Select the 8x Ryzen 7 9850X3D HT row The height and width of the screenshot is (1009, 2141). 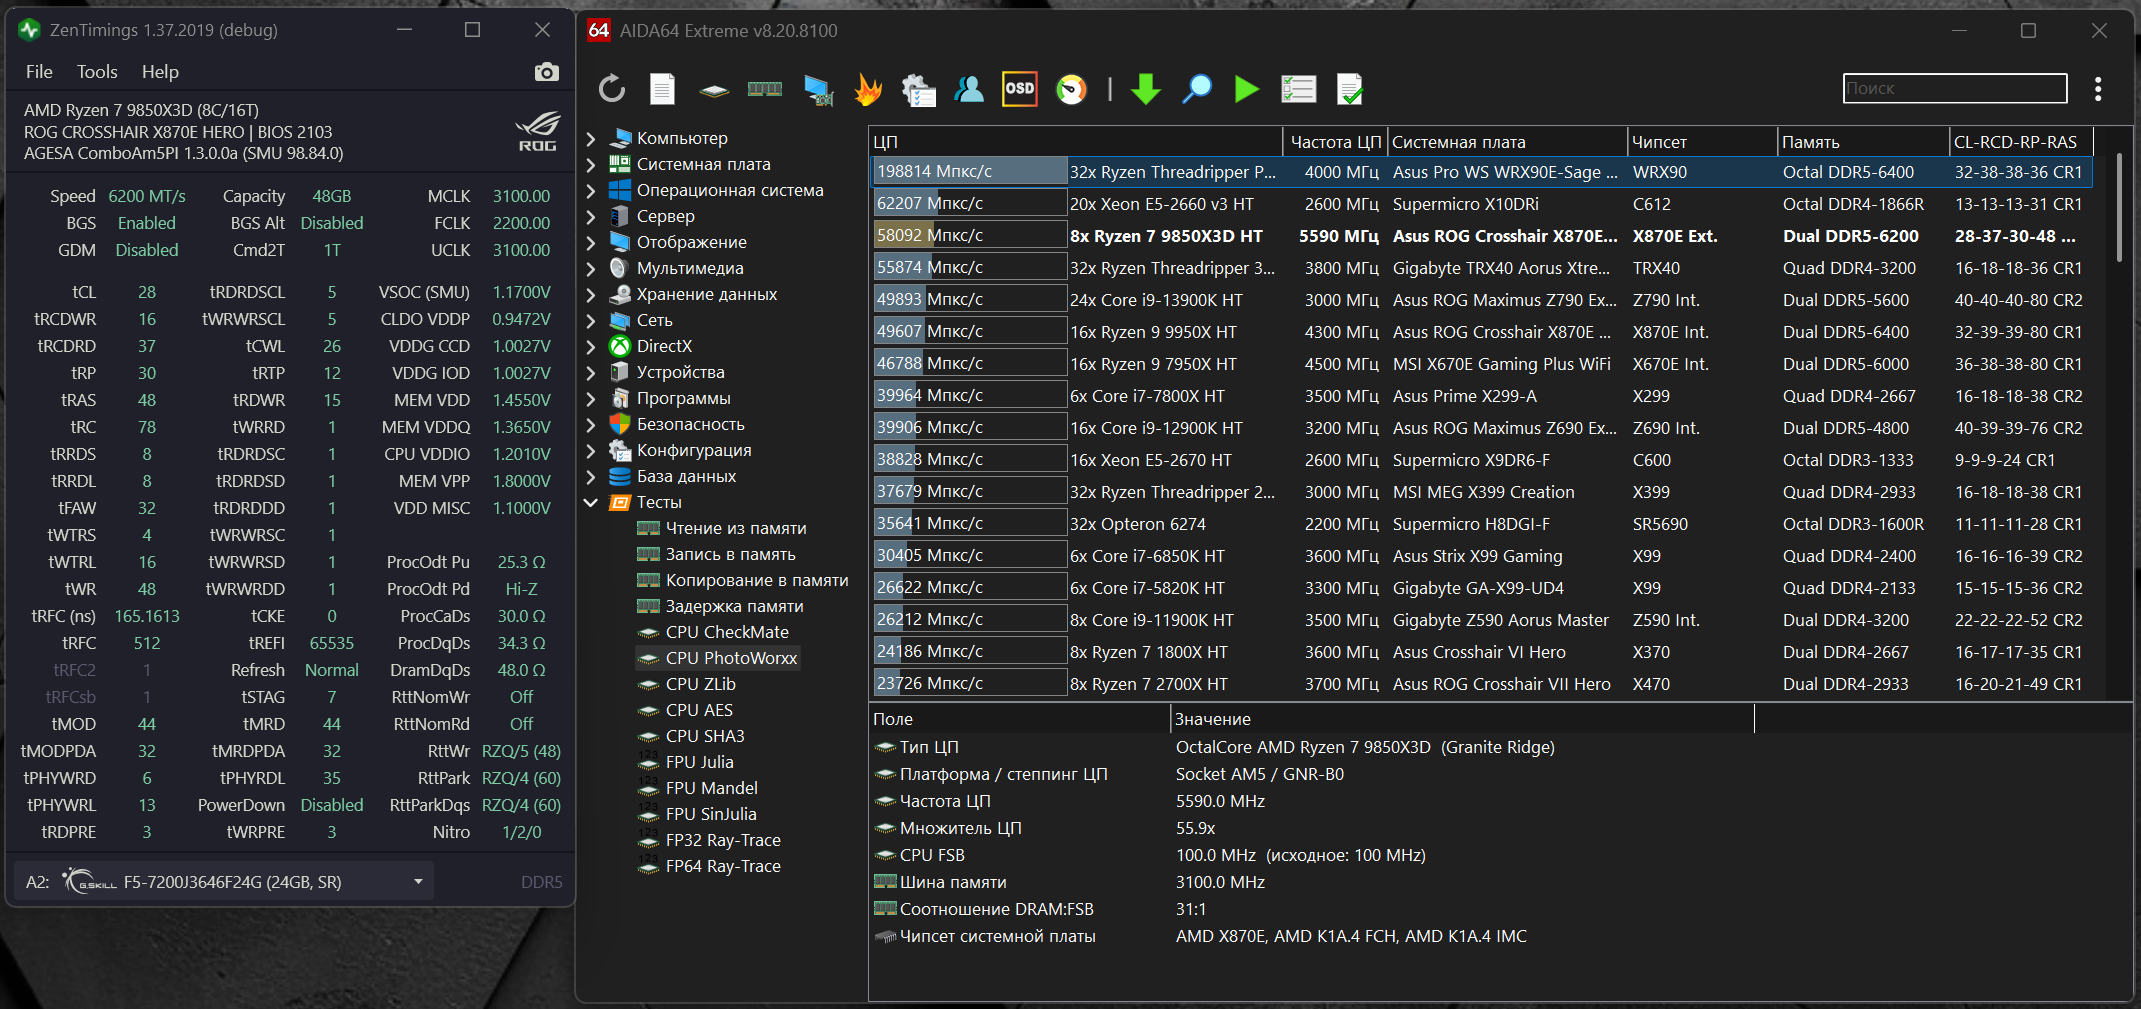[1481, 236]
